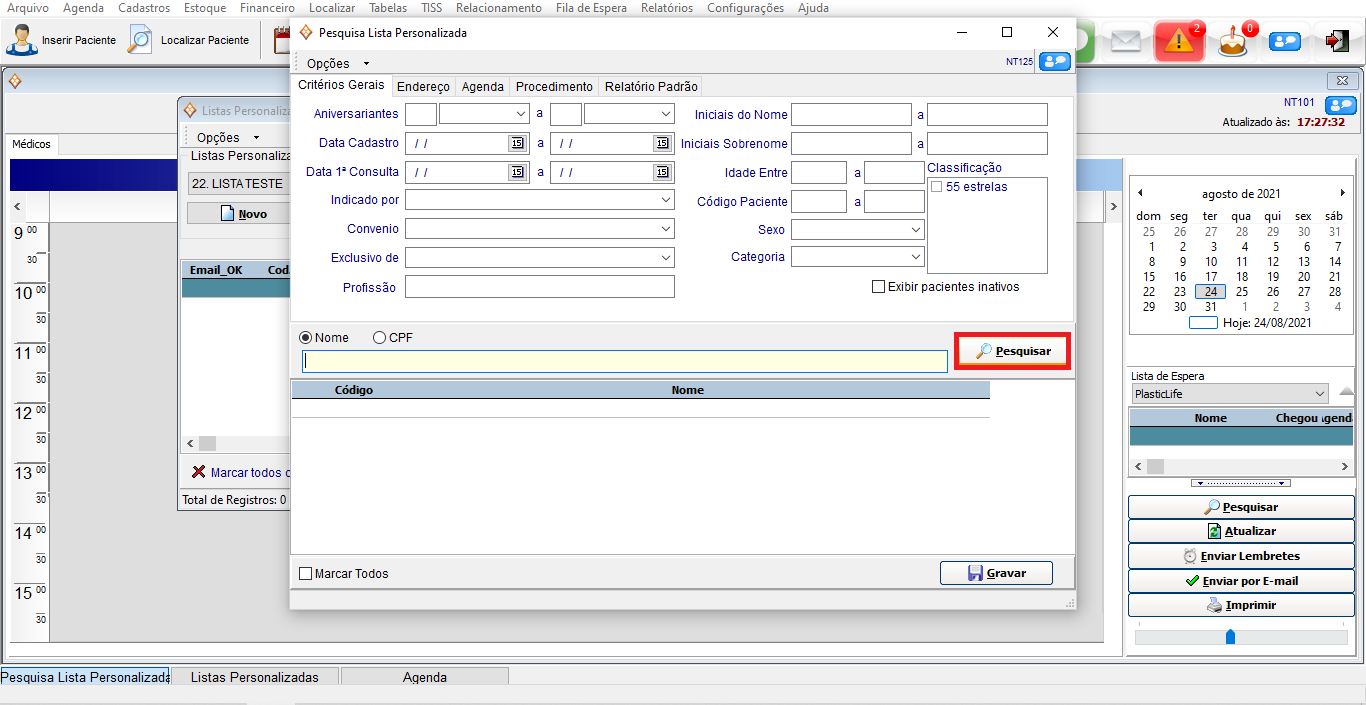Check the 55 estrelas classification box

(937, 187)
